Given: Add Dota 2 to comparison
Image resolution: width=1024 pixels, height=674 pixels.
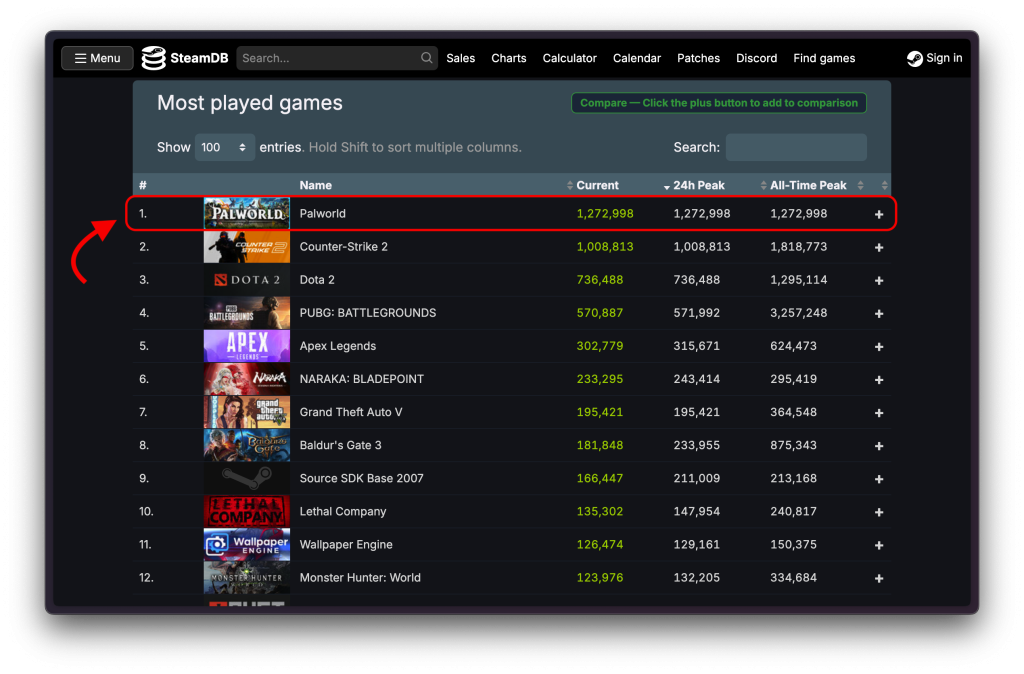Looking at the screenshot, I should 879,280.
